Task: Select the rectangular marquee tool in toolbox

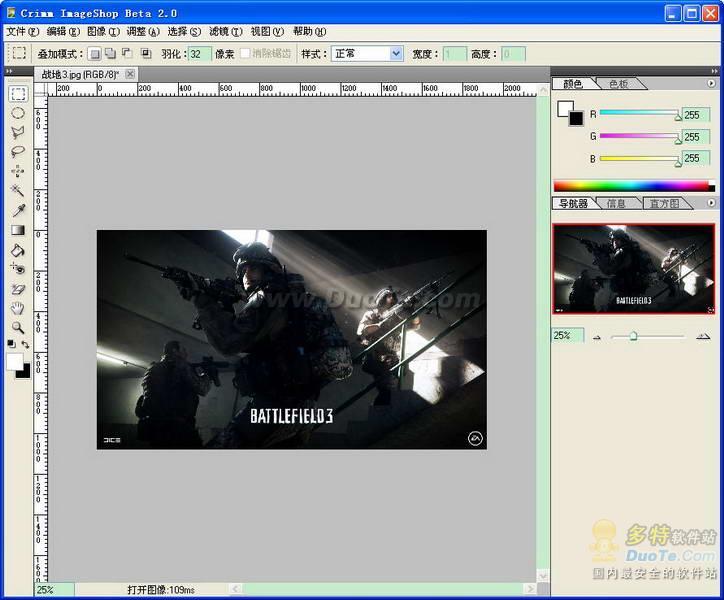Action: point(18,94)
